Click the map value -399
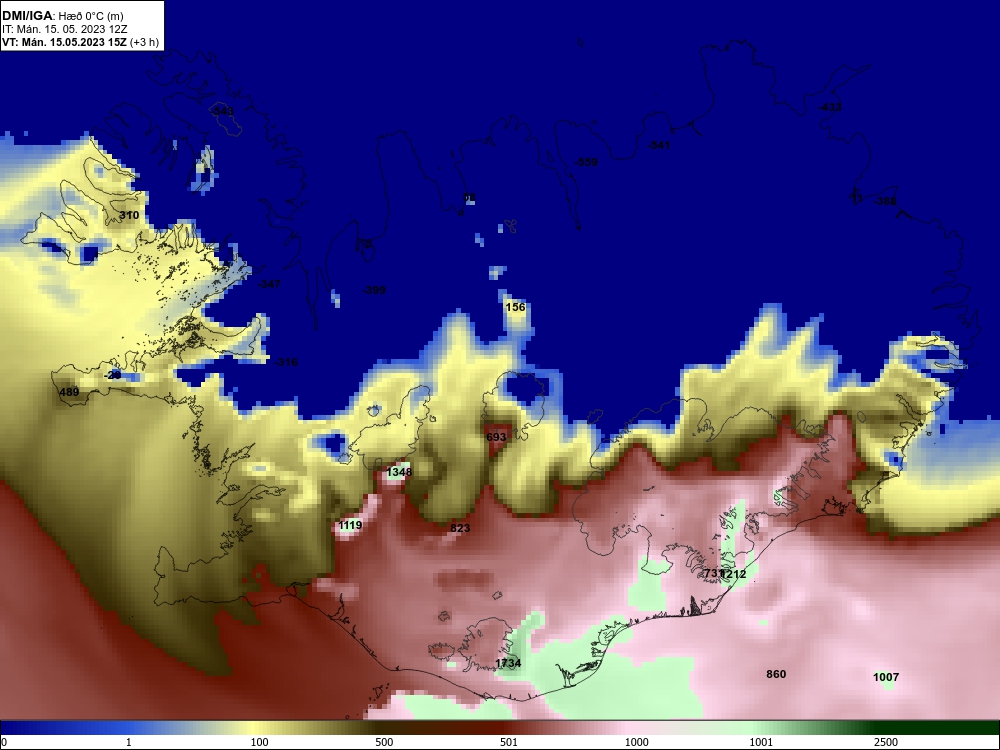1000x750 pixels. coord(374,290)
